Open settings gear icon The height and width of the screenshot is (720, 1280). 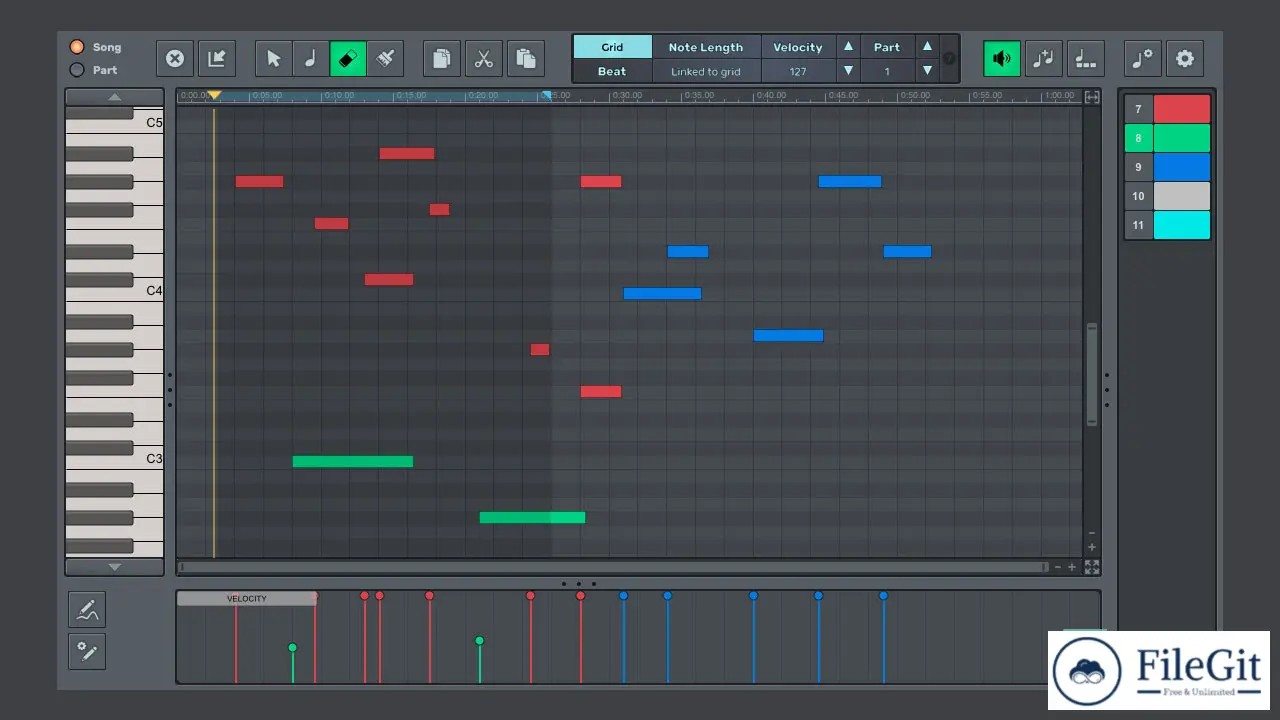tap(1185, 59)
